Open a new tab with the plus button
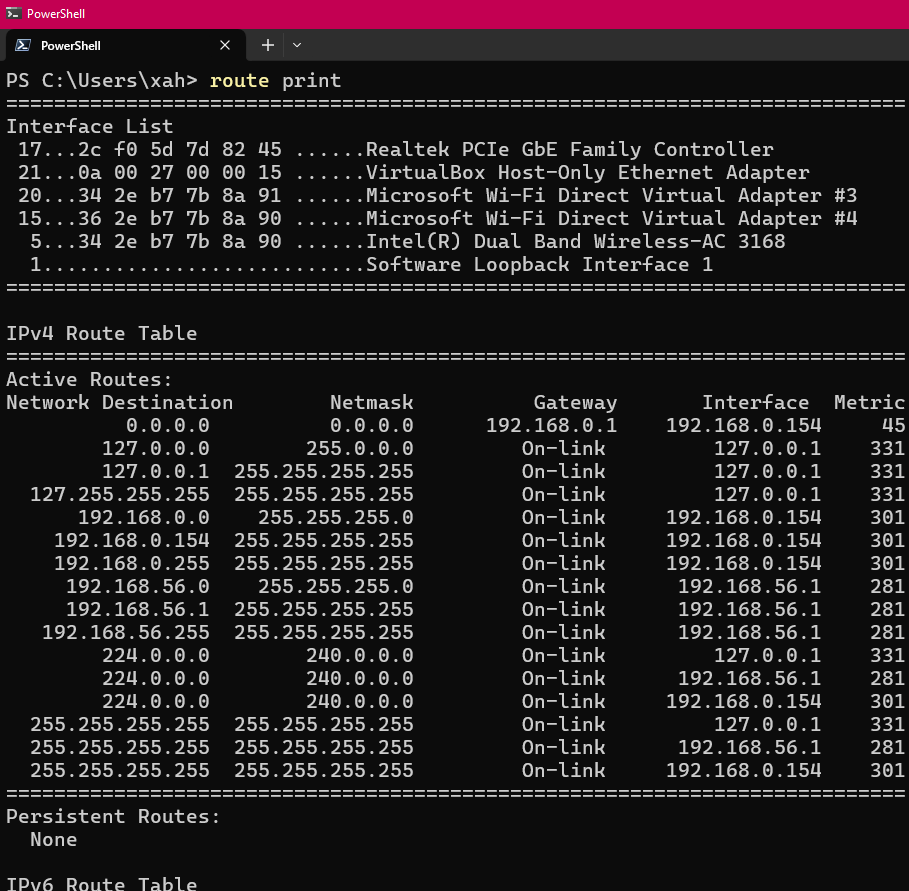 pos(267,45)
